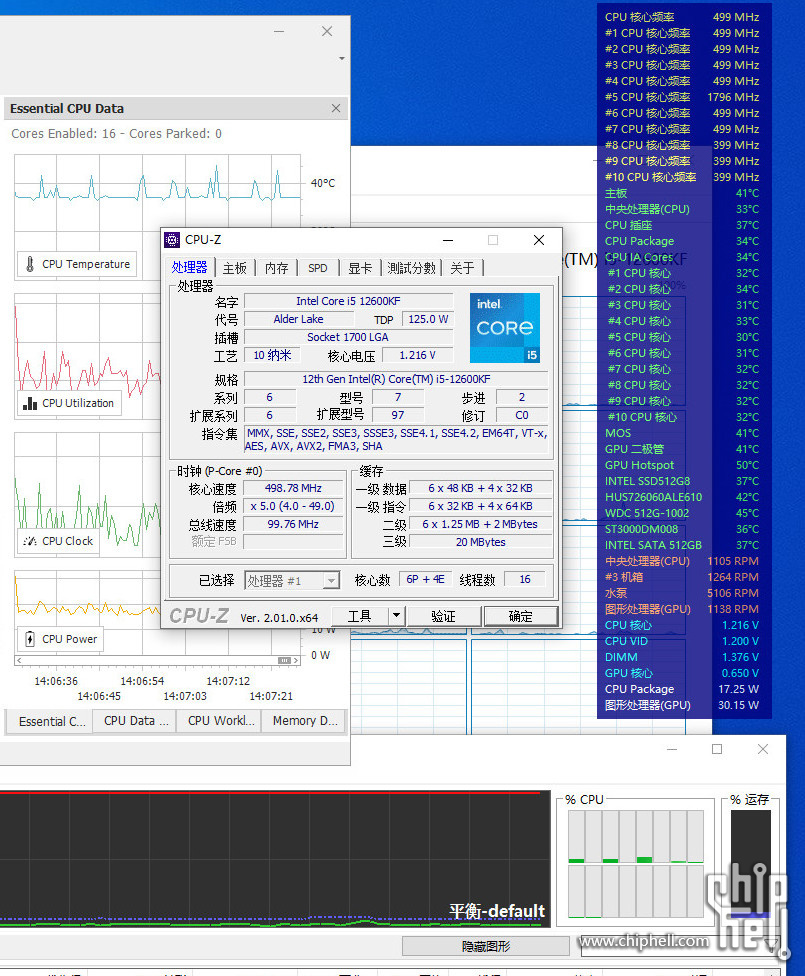Close the top-left monitoring window

(x=327, y=31)
